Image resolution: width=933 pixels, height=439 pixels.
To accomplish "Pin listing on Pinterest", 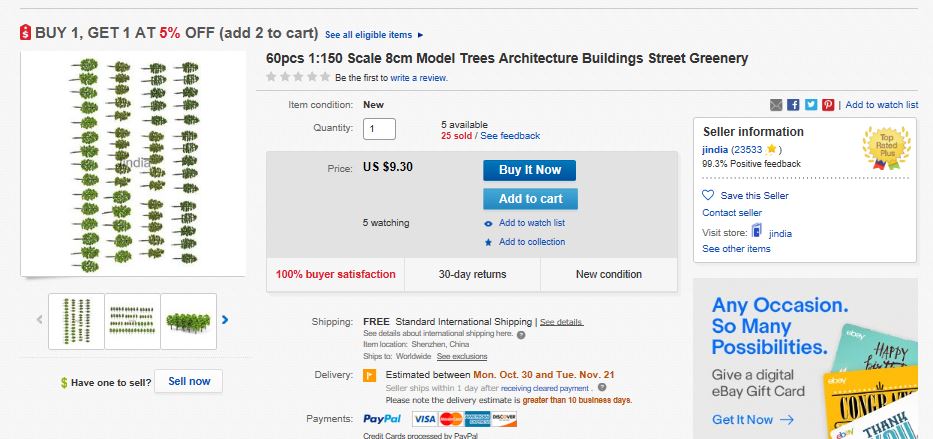I will tap(827, 105).
